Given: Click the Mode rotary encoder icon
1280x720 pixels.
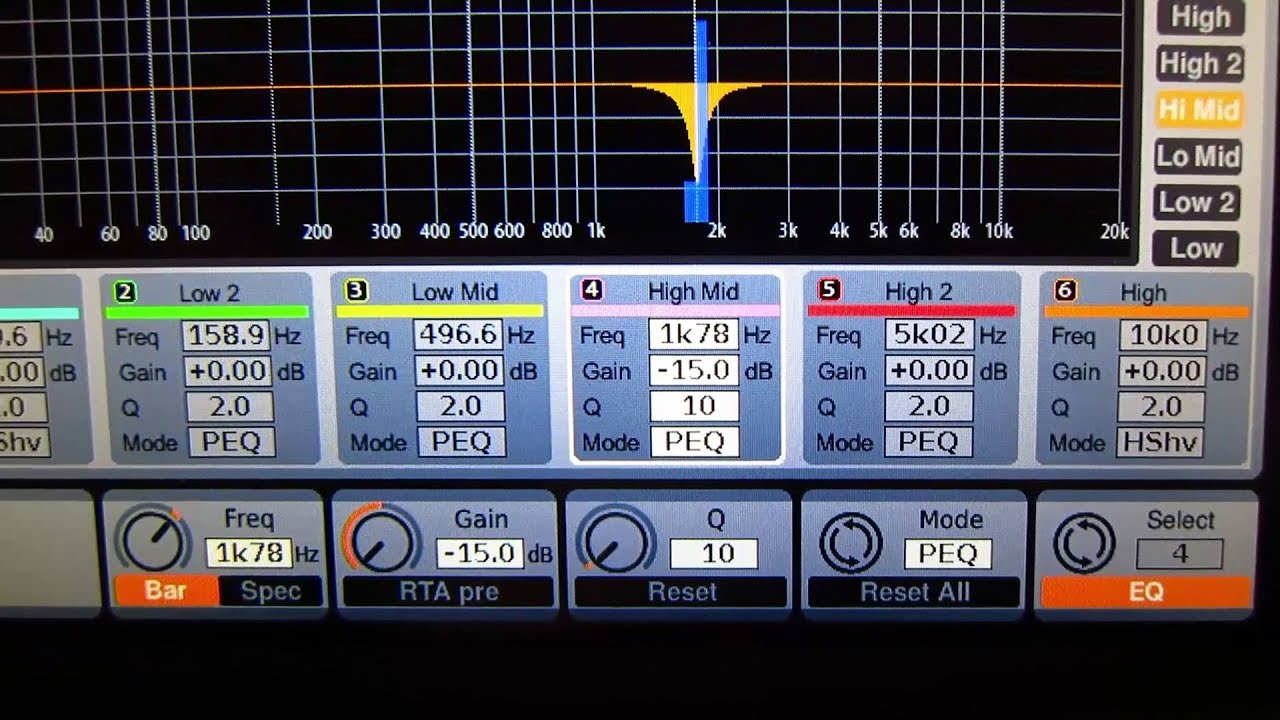Looking at the screenshot, I should coord(849,542).
